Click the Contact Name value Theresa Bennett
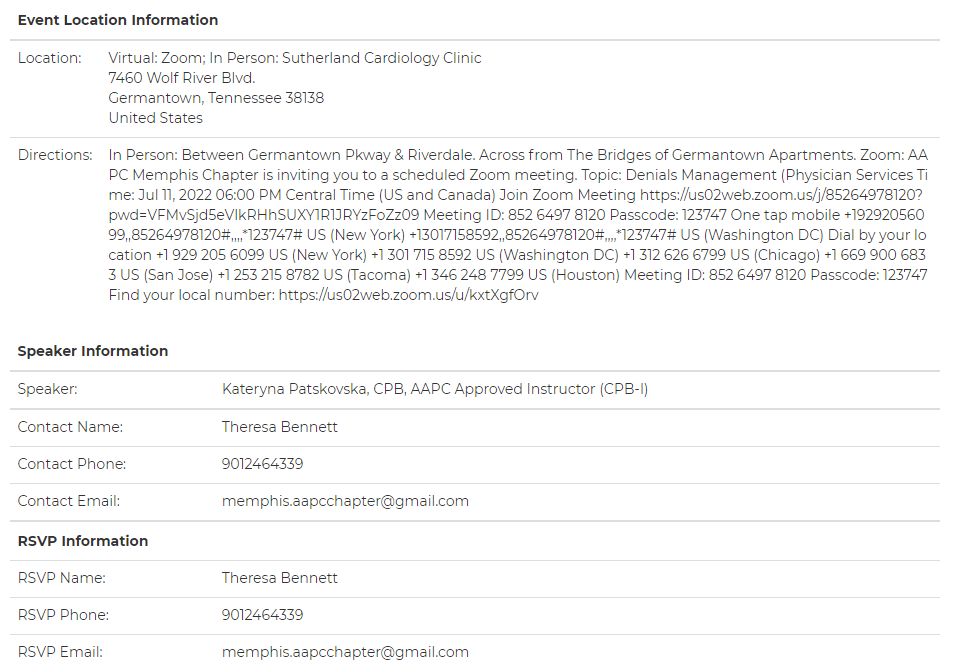Screen dimensions: 964x669 280,427
